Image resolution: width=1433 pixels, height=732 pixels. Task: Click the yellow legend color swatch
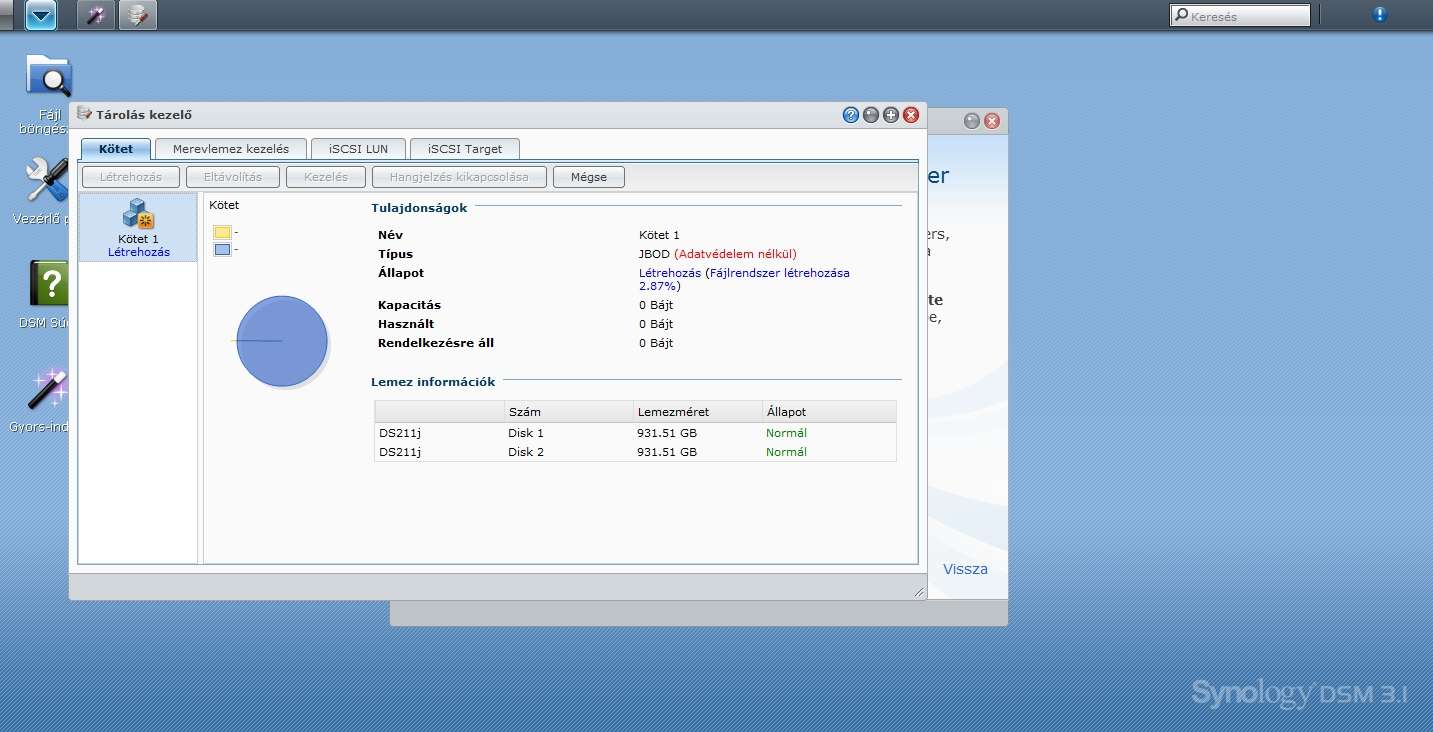pos(222,232)
